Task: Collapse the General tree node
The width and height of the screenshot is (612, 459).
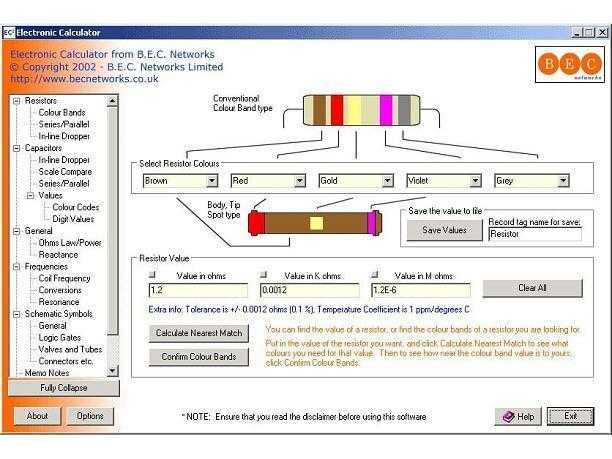Action: point(16,231)
